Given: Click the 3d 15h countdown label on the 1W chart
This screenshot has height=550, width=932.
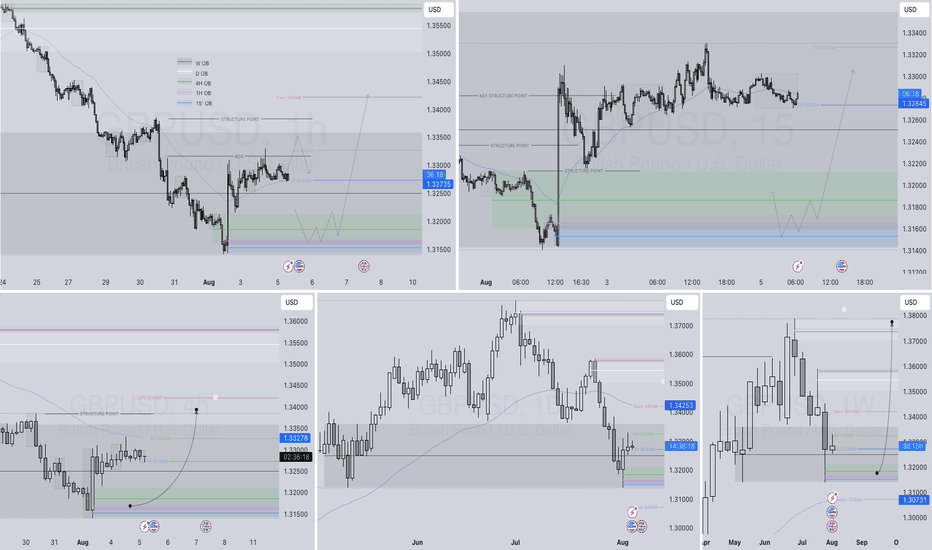Looking at the screenshot, I should pos(913,446).
